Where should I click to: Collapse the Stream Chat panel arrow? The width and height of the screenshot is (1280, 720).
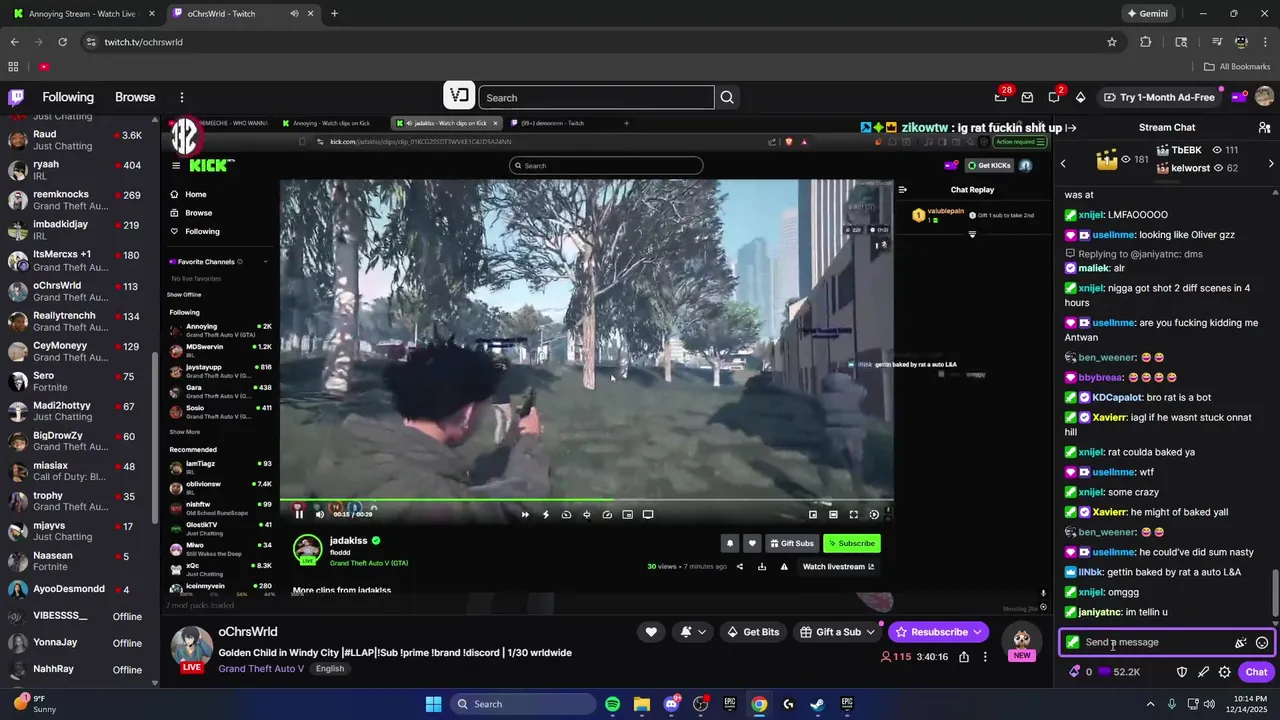(1070, 128)
